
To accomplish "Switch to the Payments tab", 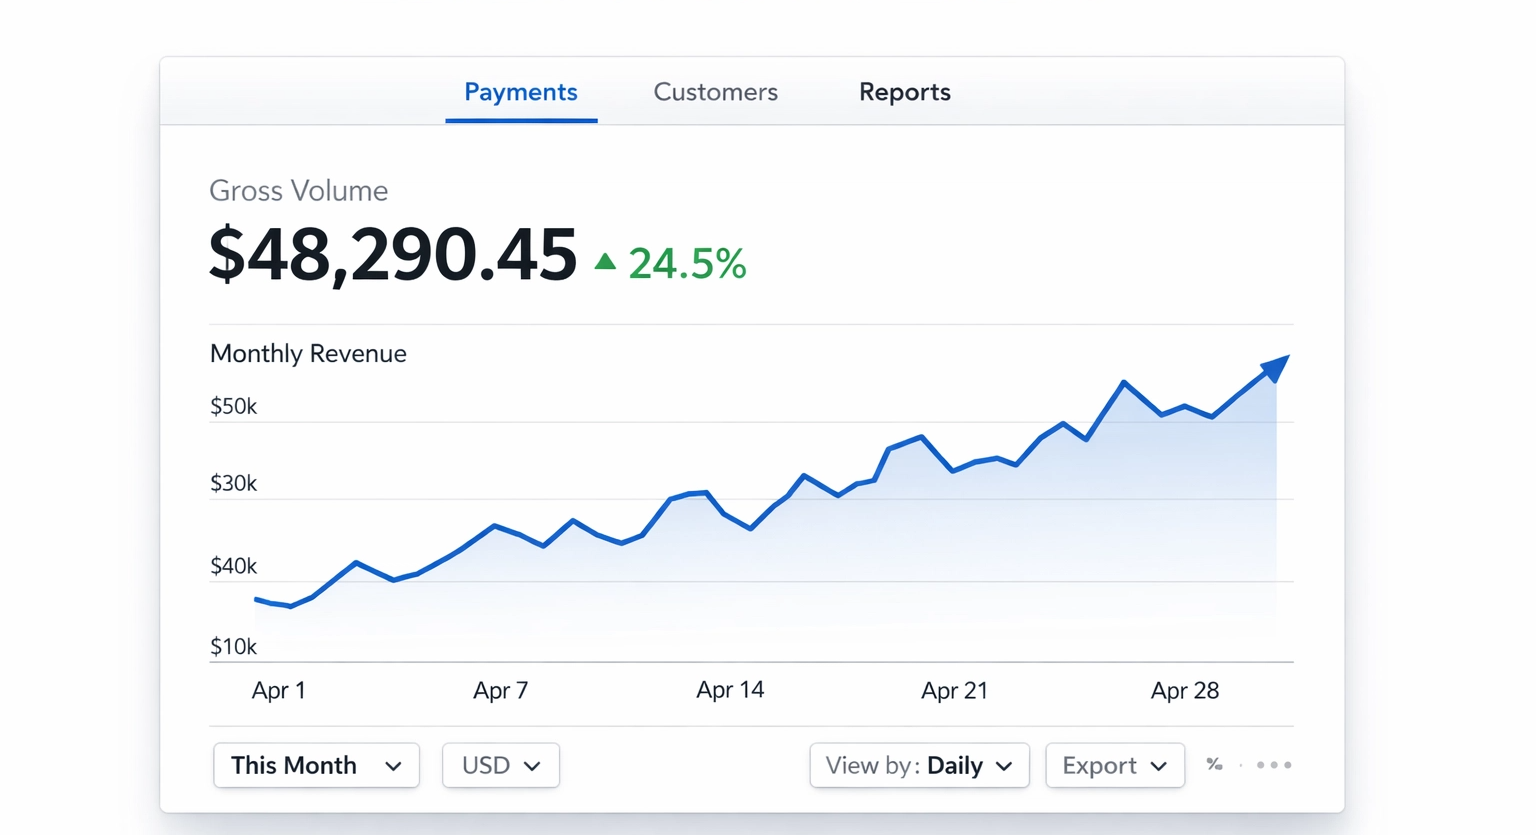I will pyautogui.click(x=520, y=92).
